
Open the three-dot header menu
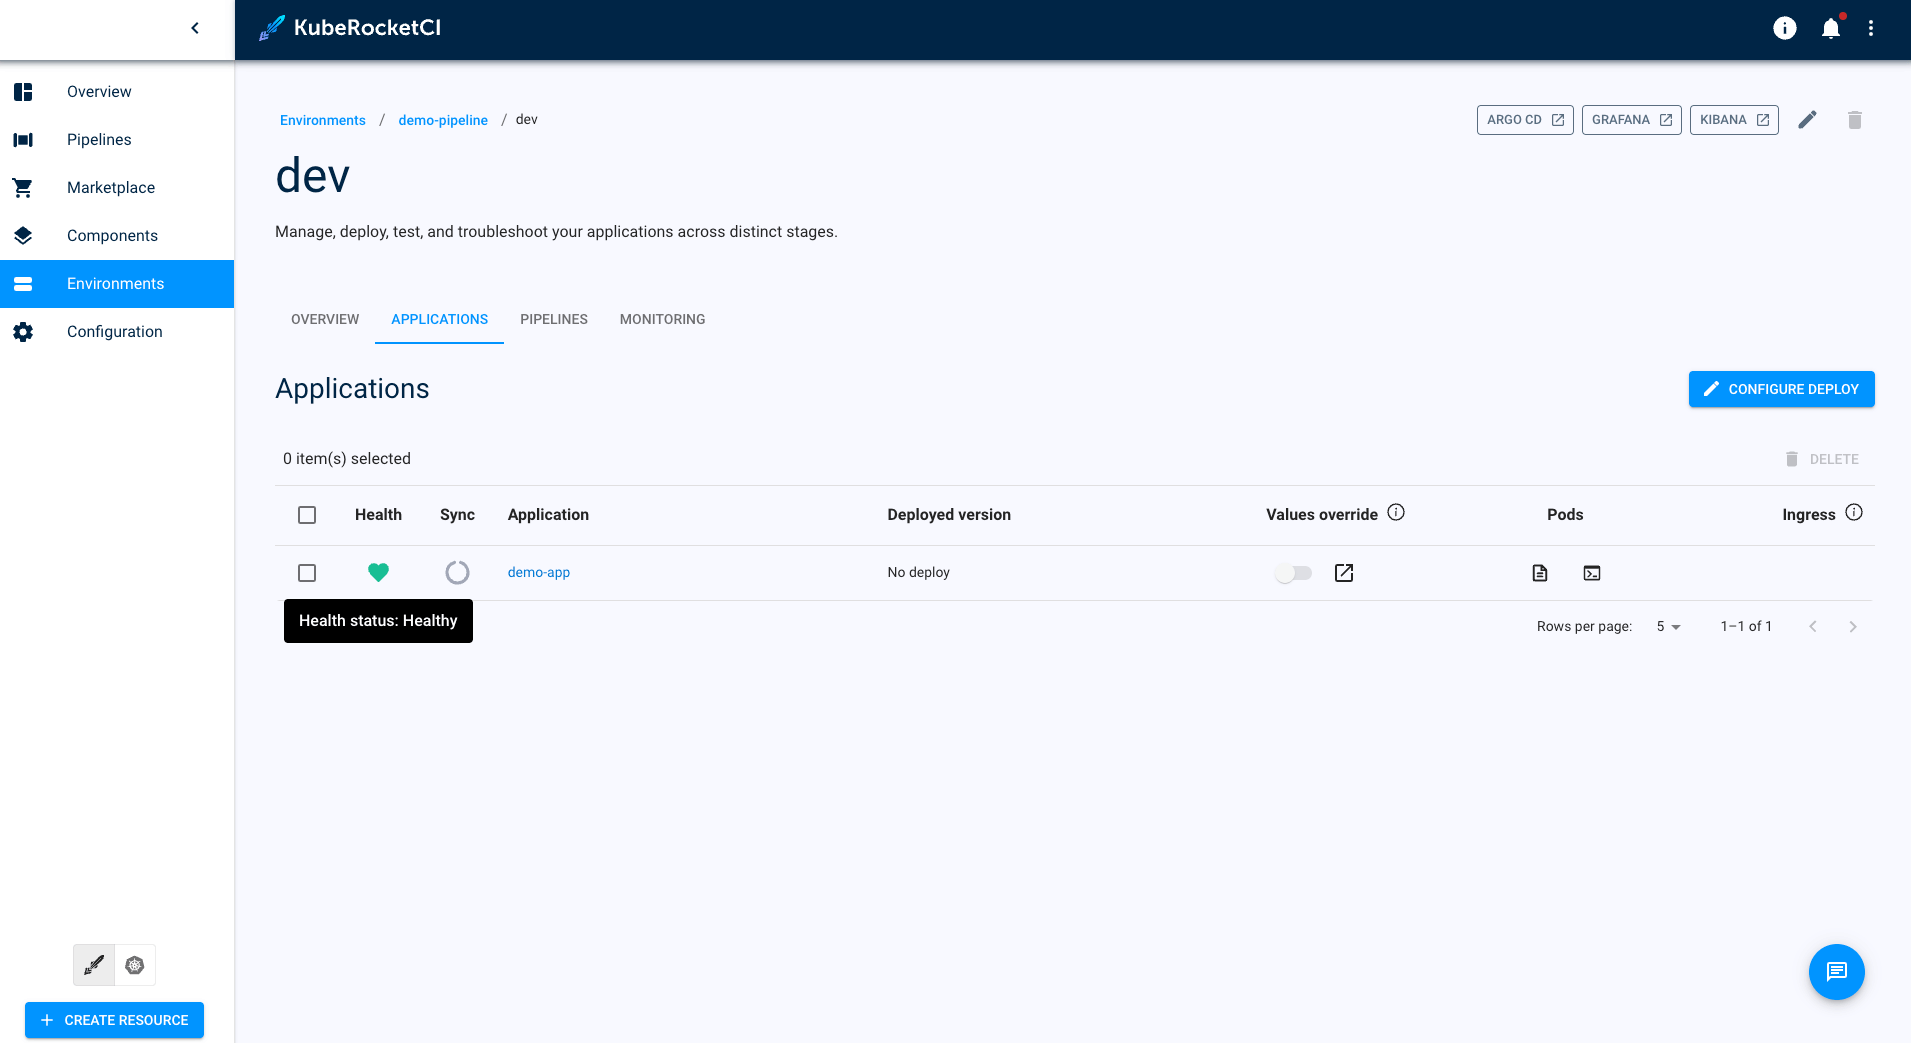pyautogui.click(x=1870, y=29)
